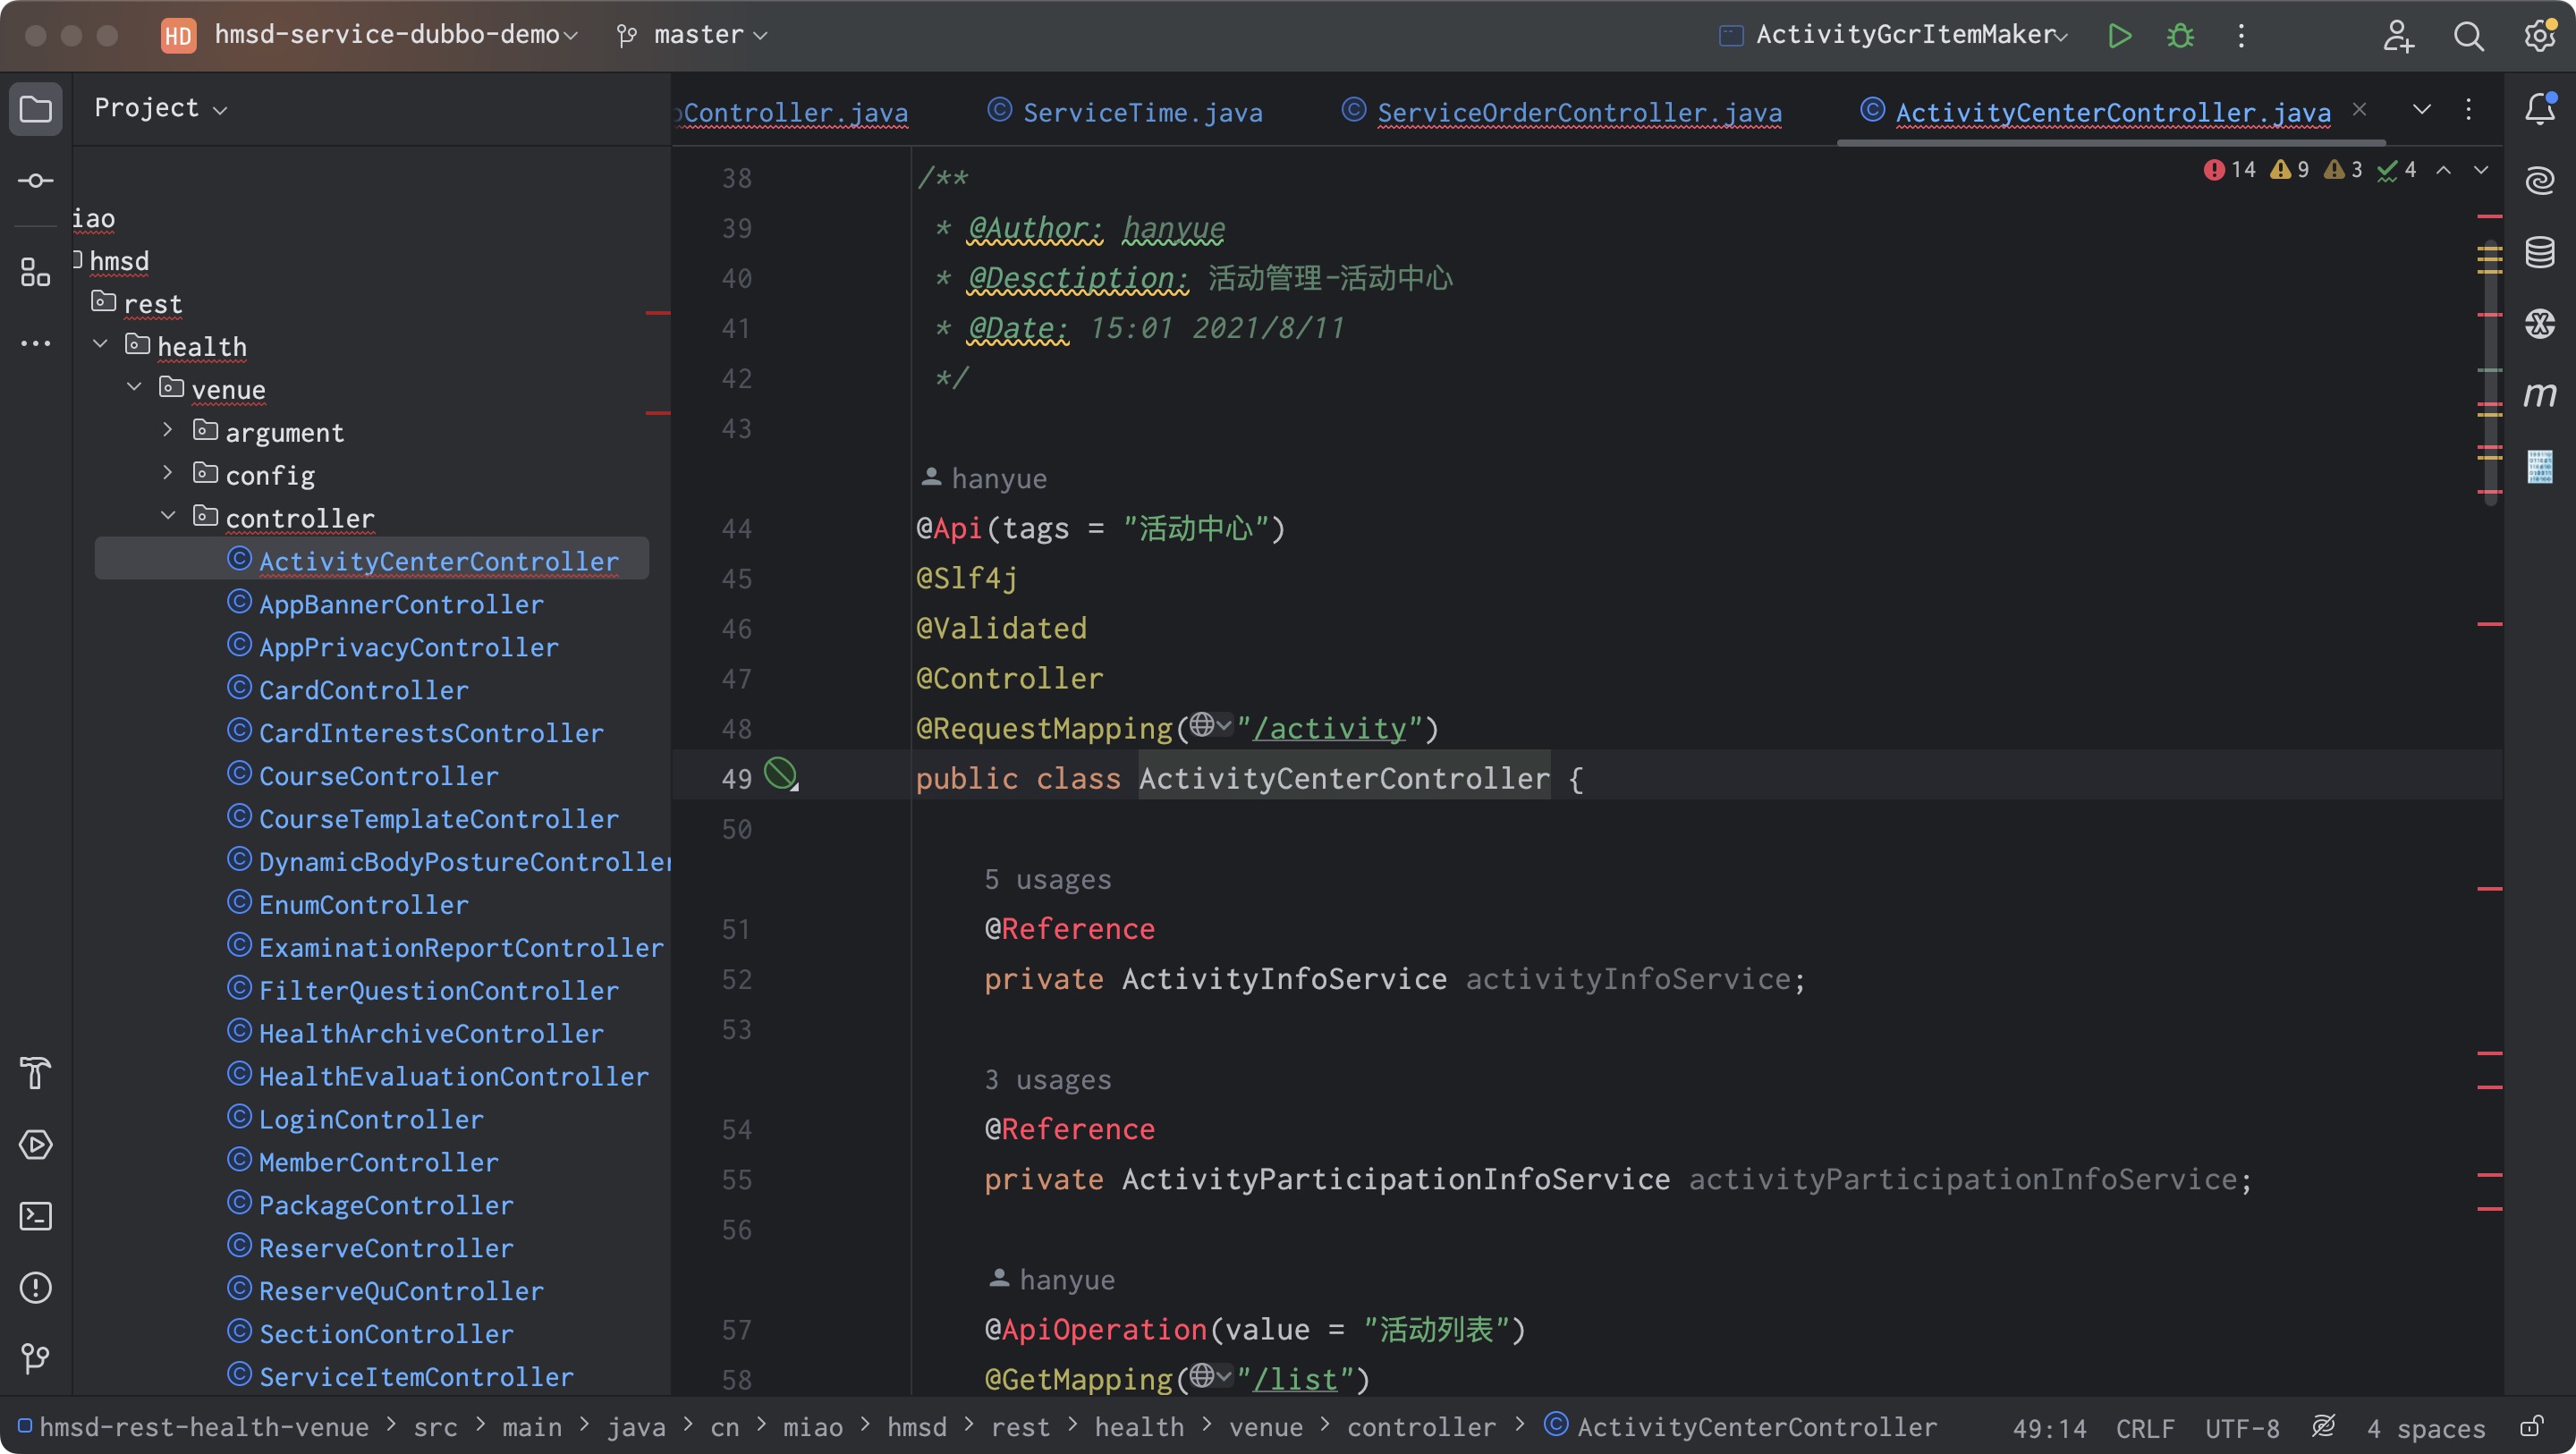
Task: Click hmsd-rest-health-venue breadcrumb
Action: [195, 1427]
